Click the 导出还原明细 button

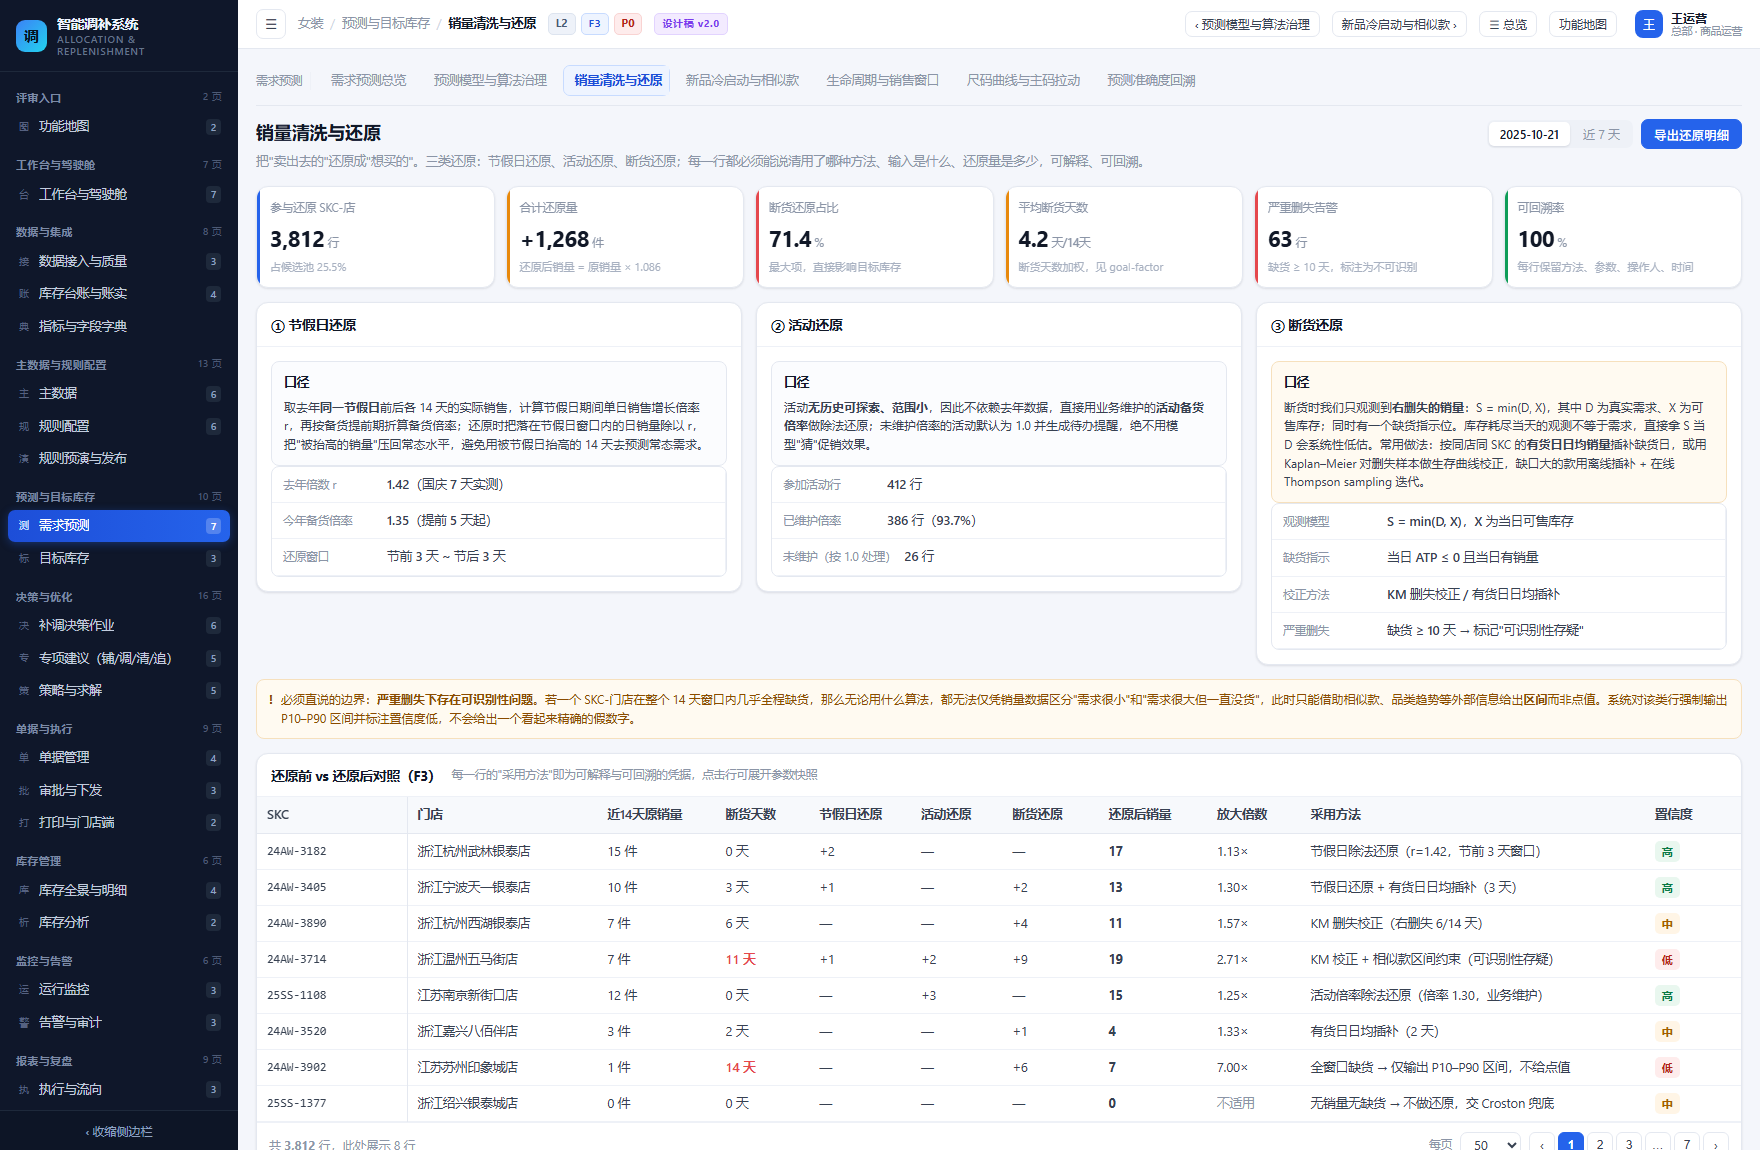point(1691,135)
